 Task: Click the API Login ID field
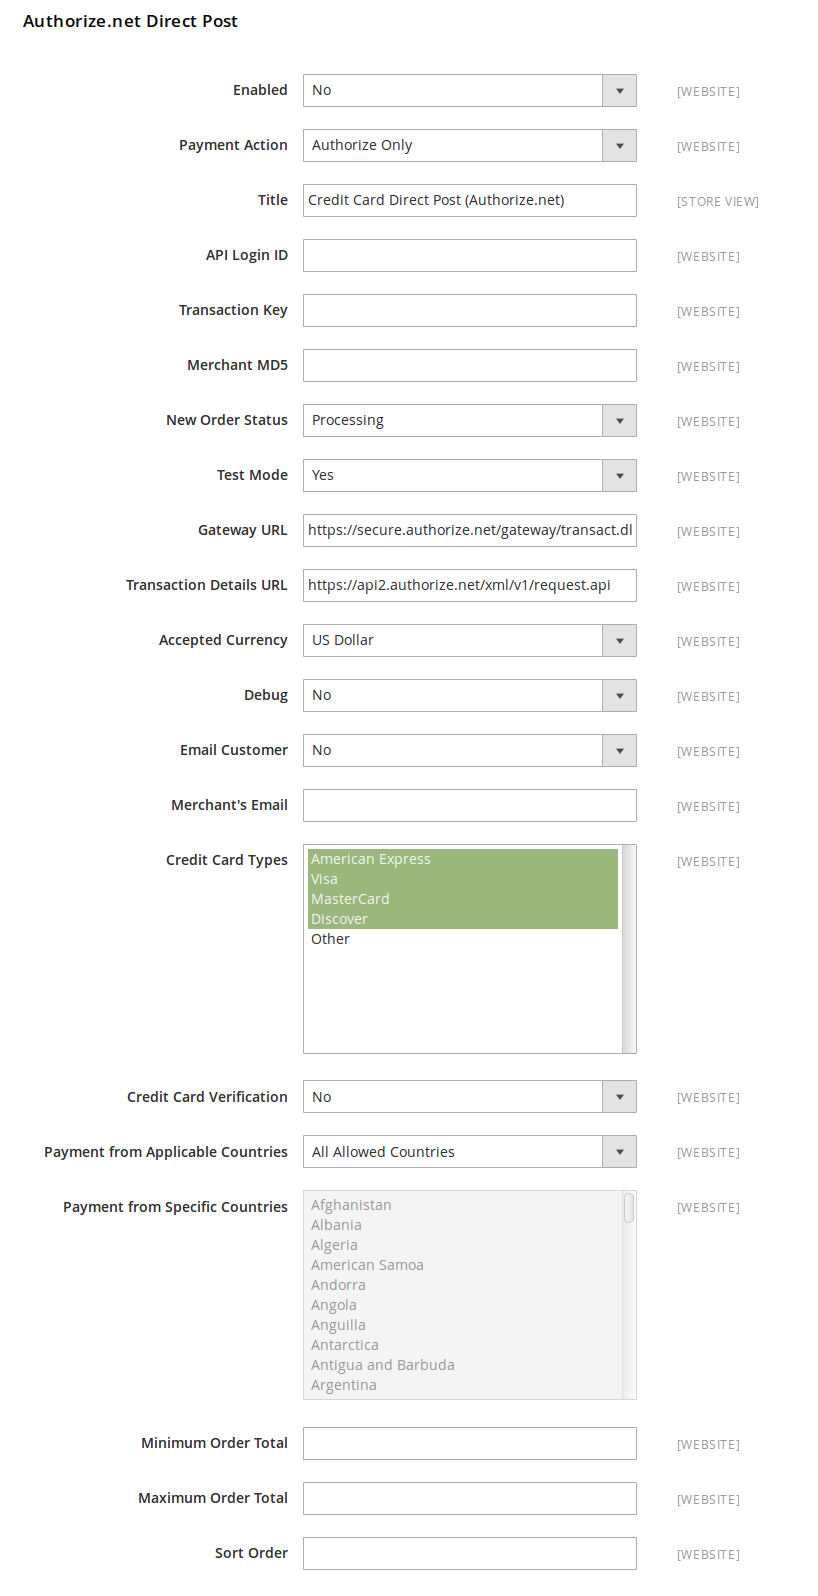[470, 255]
